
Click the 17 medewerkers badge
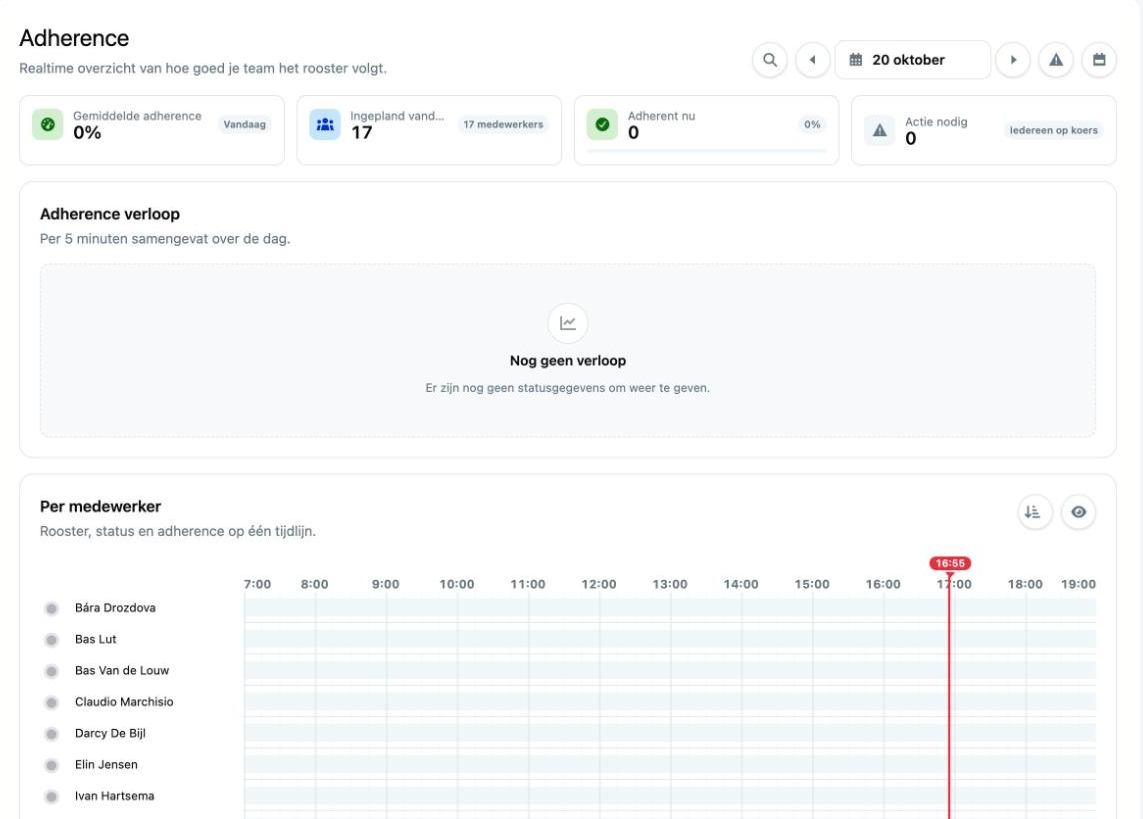tap(503, 125)
